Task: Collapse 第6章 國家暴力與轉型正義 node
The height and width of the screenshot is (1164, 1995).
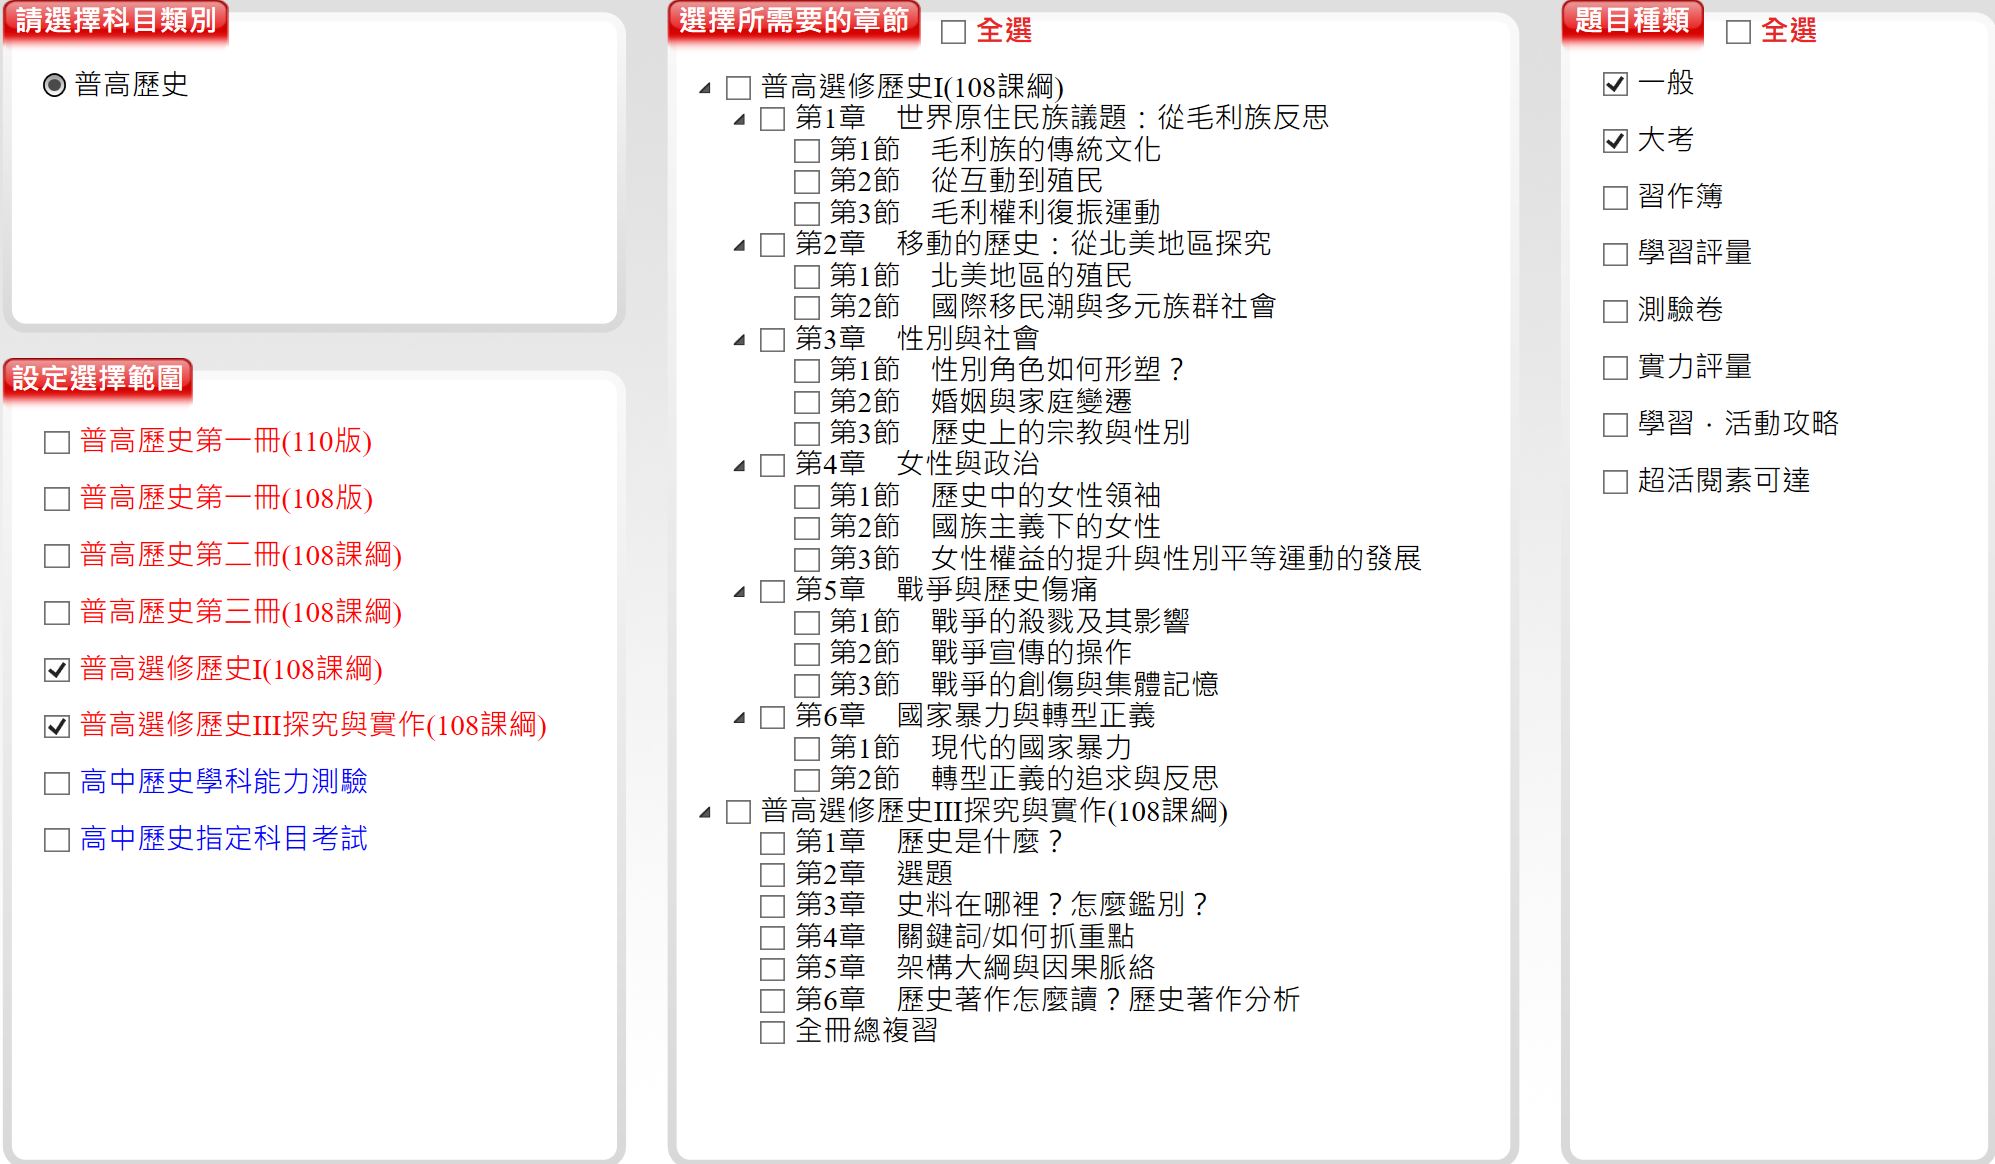Action: (739, 718)
